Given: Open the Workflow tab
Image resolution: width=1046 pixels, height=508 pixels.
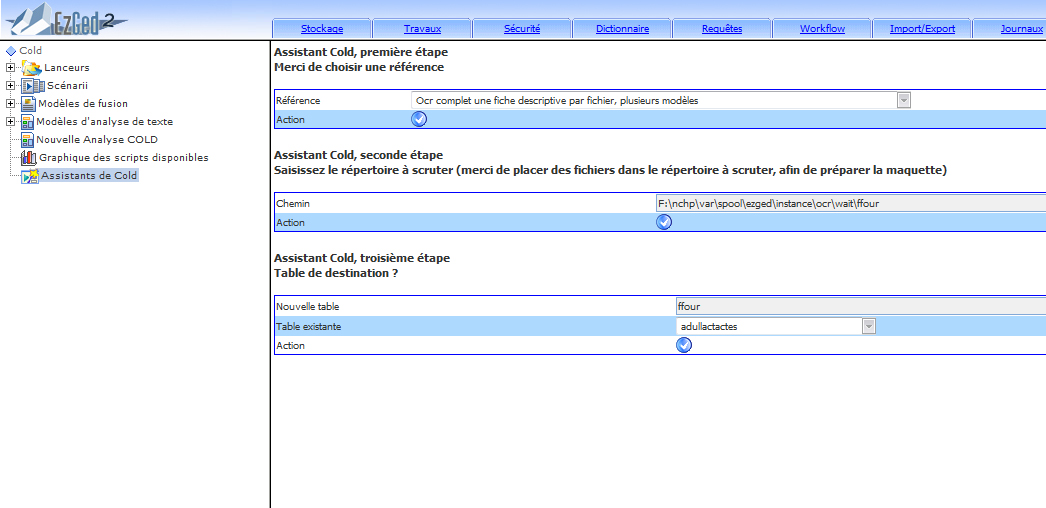Looking at the screenshot, I should pyautogui.click(x=822, y=29).
